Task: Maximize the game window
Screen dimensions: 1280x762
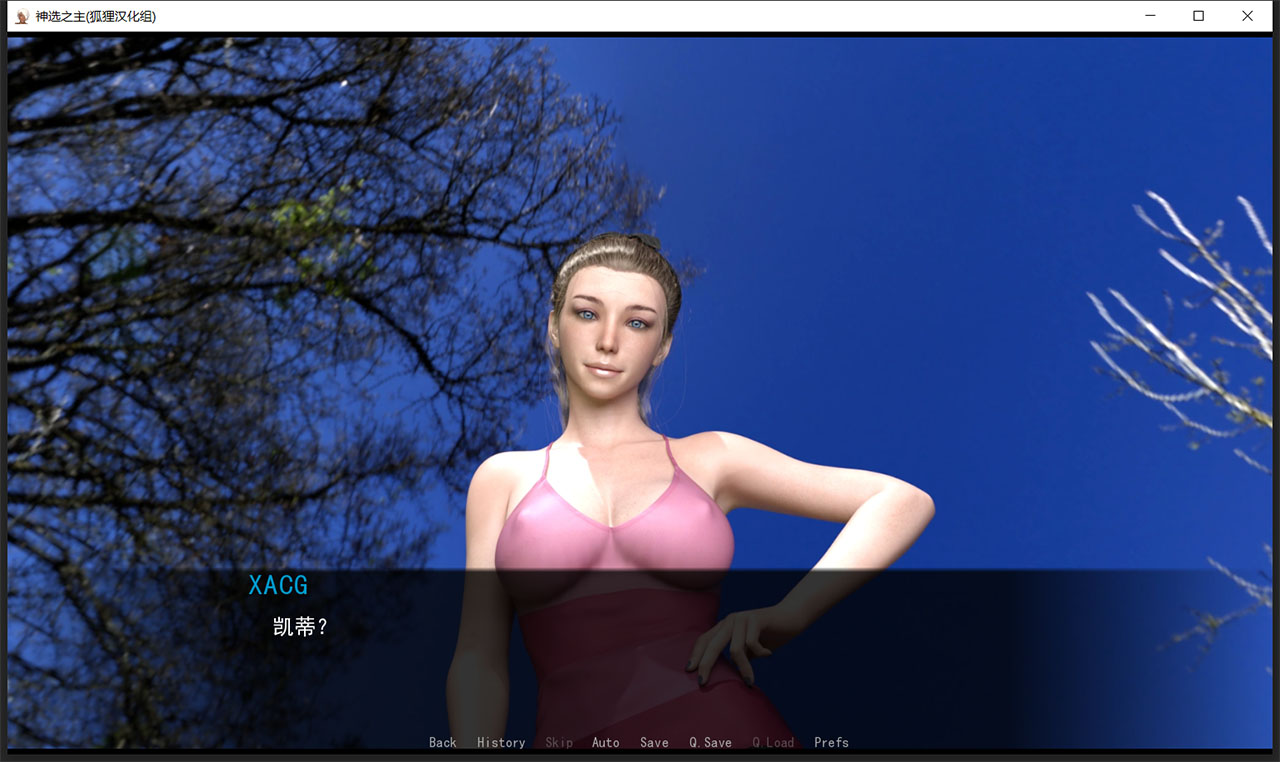Action: tap(1198, 16)
